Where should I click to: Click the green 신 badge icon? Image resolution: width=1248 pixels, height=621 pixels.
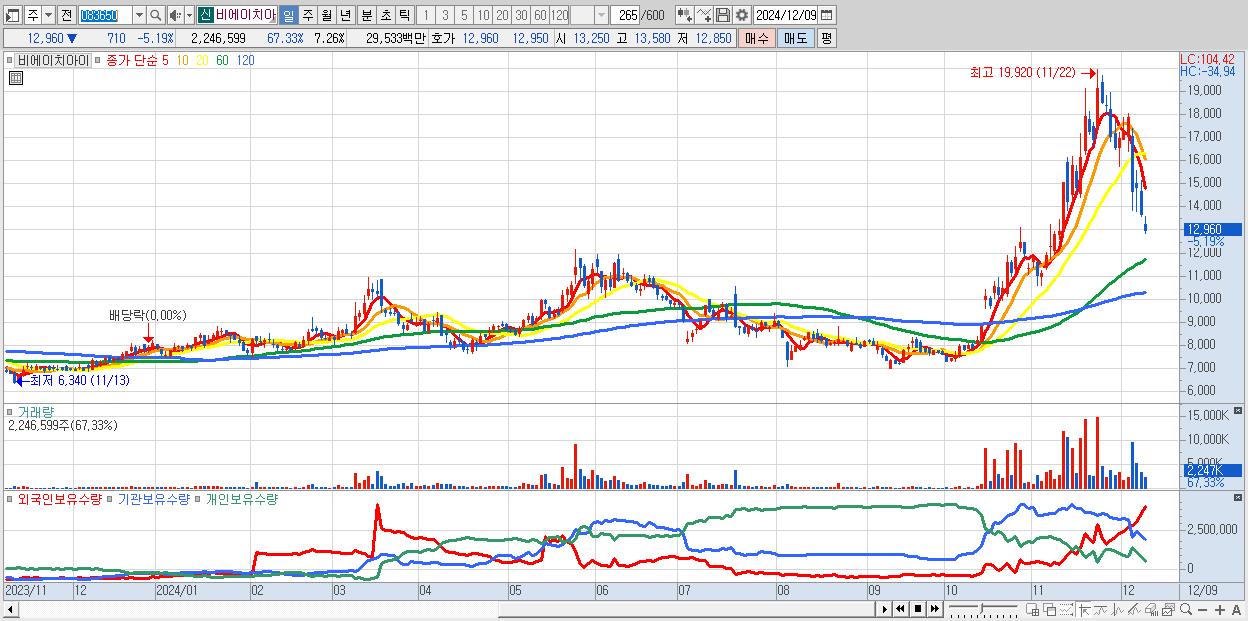204,15
